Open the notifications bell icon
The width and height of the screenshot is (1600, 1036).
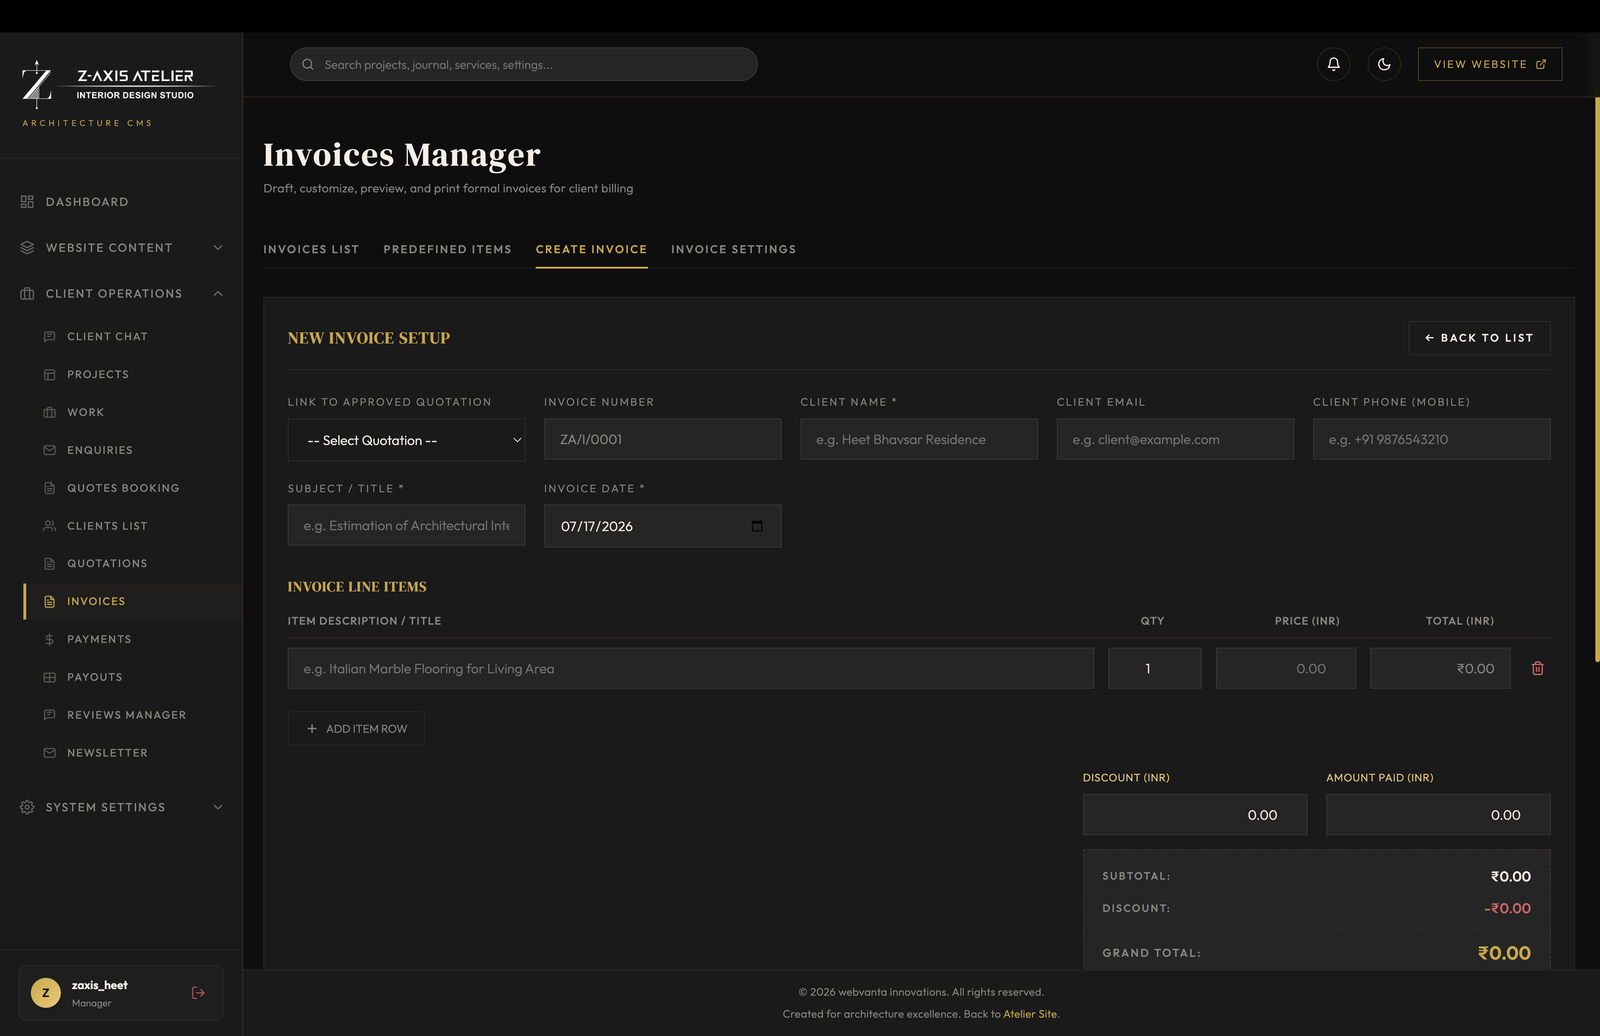(x=1333, y=64)
